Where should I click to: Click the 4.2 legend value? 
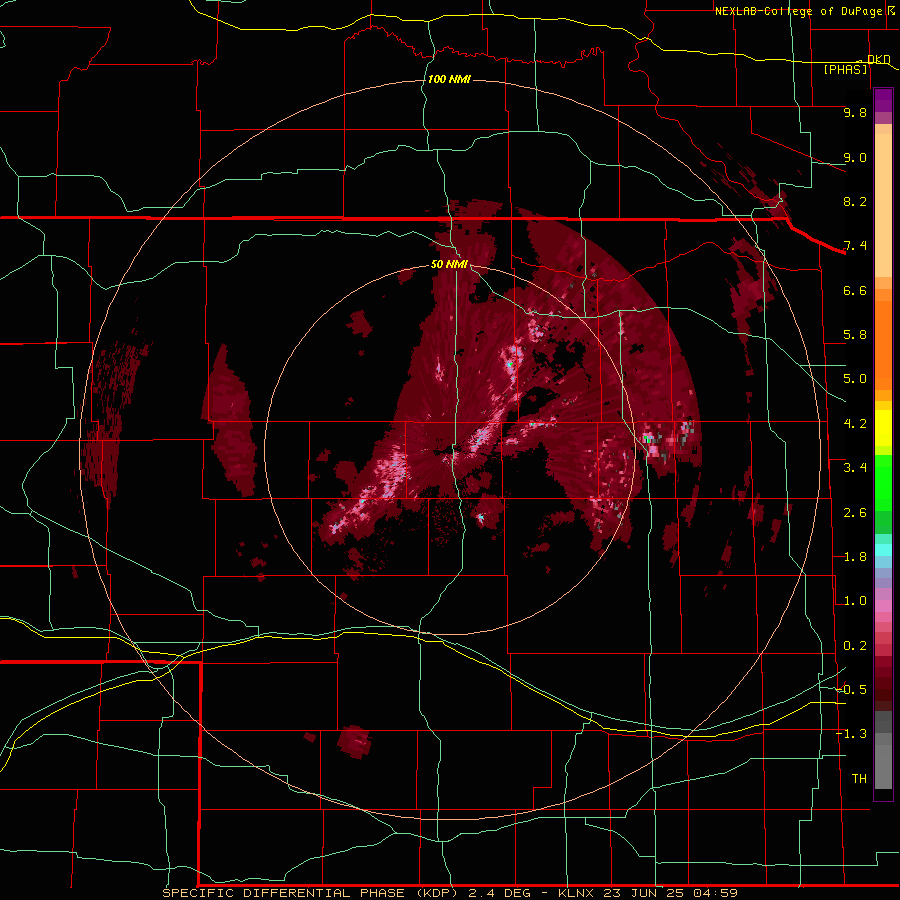click(x=855, y=424)
